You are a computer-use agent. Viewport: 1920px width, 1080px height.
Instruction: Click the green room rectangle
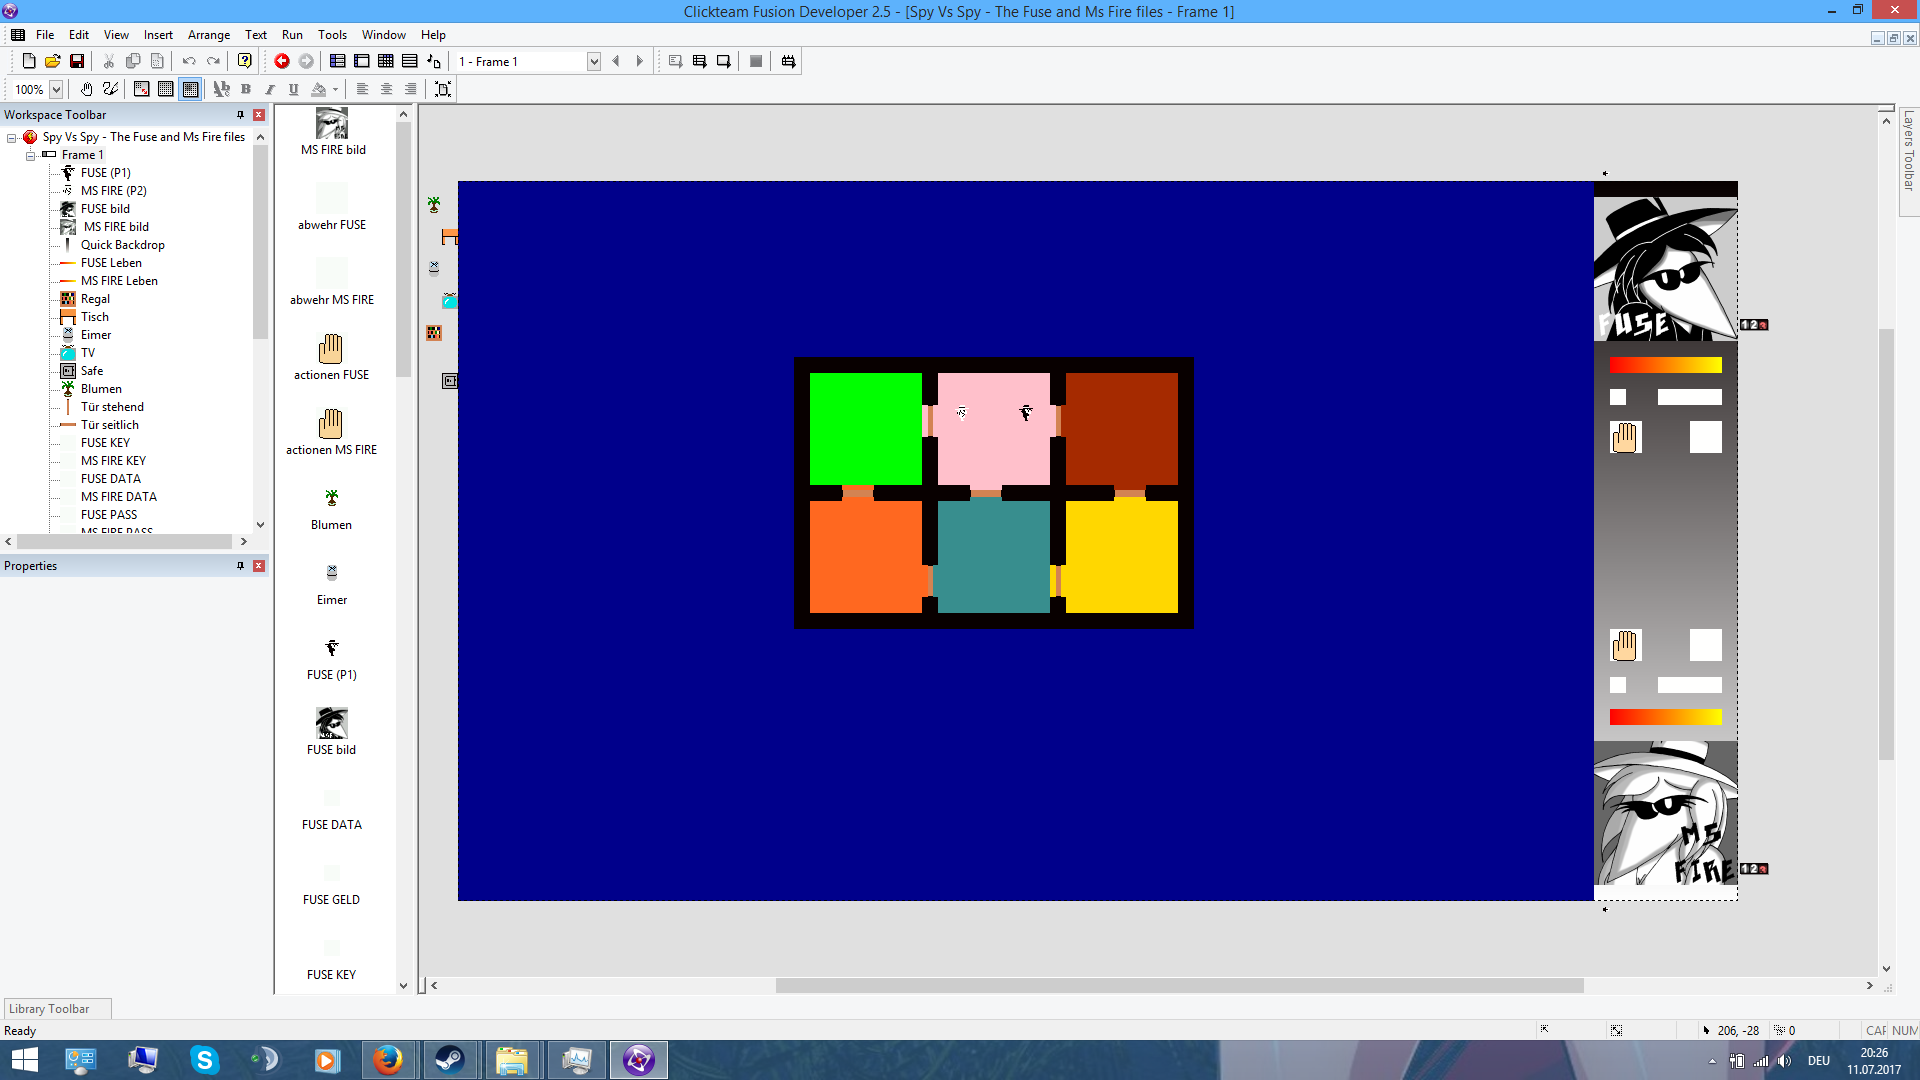(x=865, y=429)
